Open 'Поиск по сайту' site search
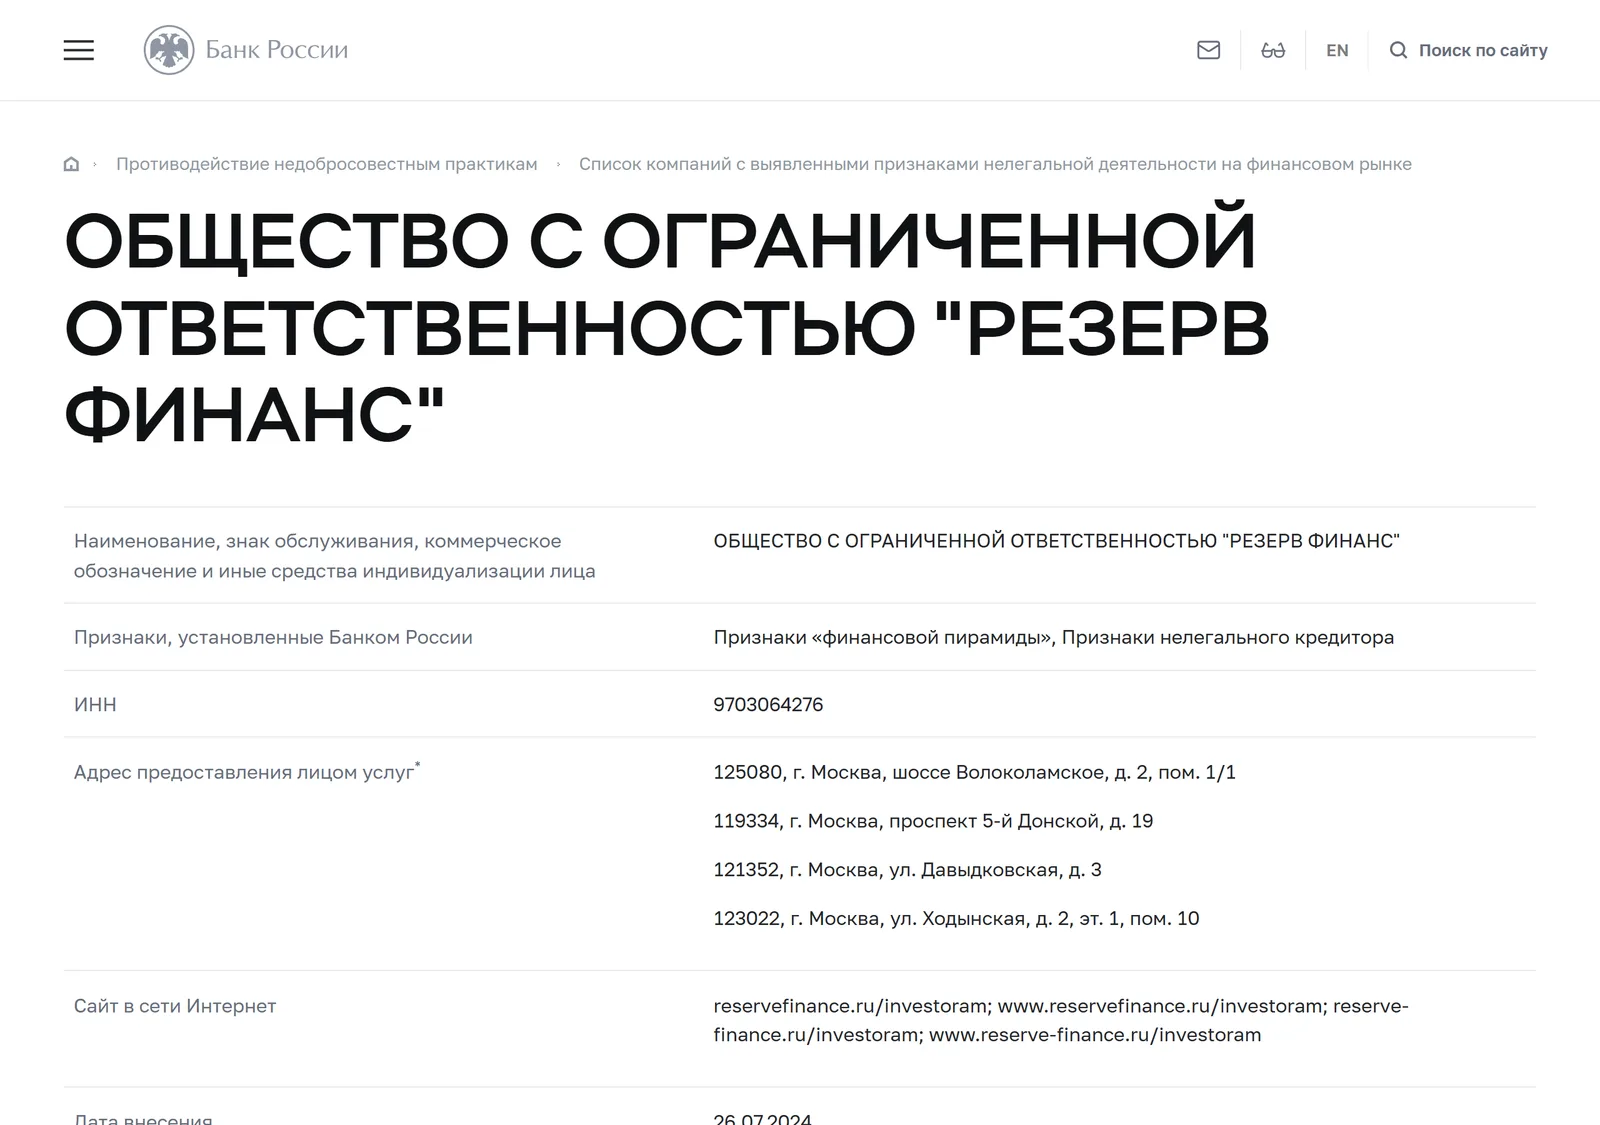Image resolution: width=1600 pixels, height=1125 pixels. click(x=1483, y=50)
